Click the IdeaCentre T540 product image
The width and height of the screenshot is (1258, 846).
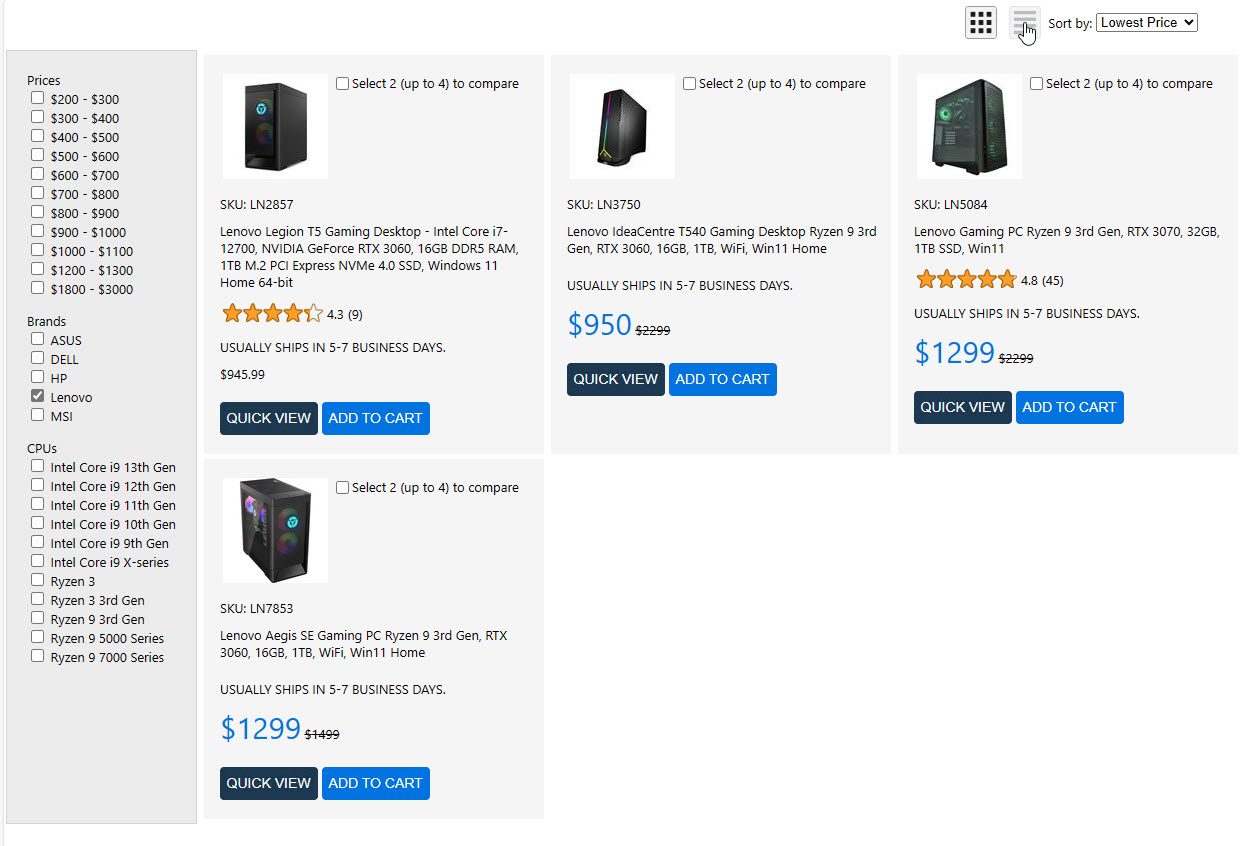point(622,126)
